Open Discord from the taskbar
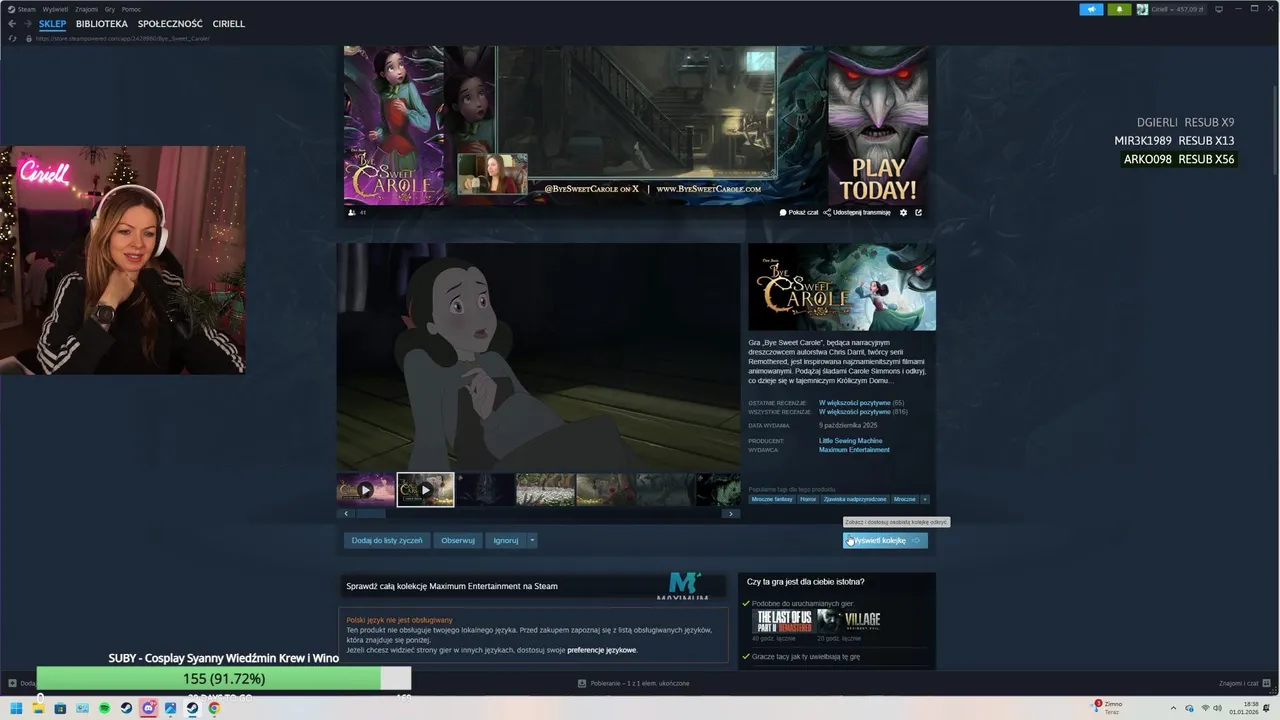The image size is (1280, 720). click(148, 708)
